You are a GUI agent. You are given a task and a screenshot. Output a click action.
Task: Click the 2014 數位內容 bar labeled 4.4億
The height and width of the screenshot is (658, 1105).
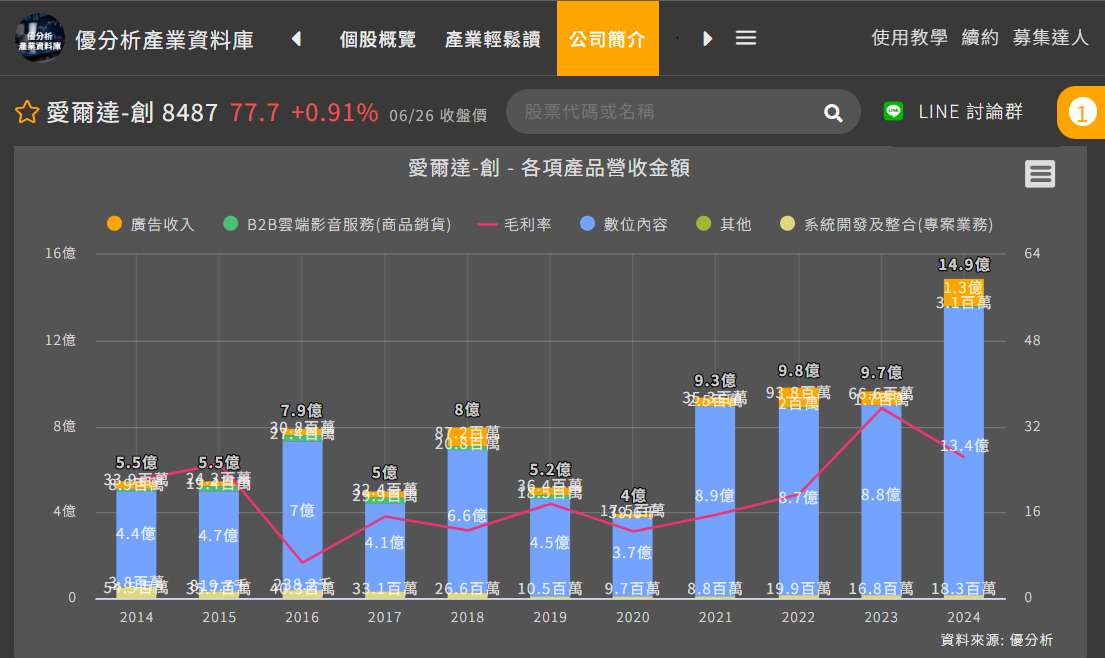pos(136,538)
